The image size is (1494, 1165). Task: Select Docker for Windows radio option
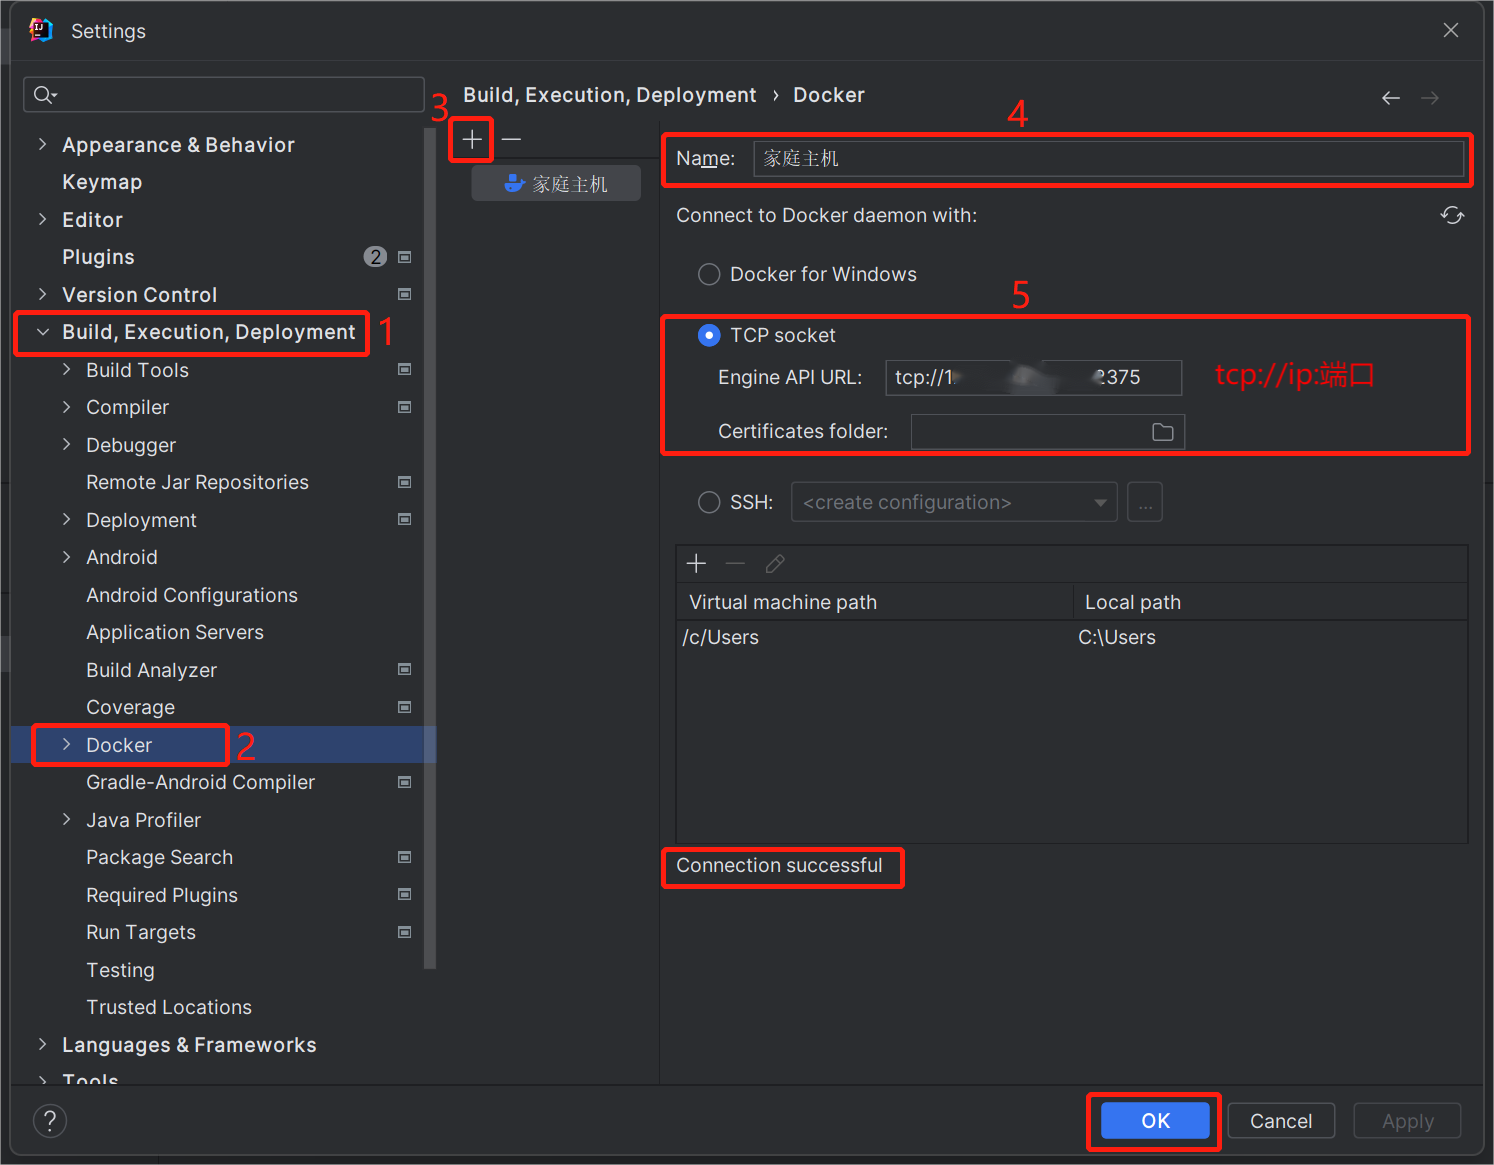[709, 274]
